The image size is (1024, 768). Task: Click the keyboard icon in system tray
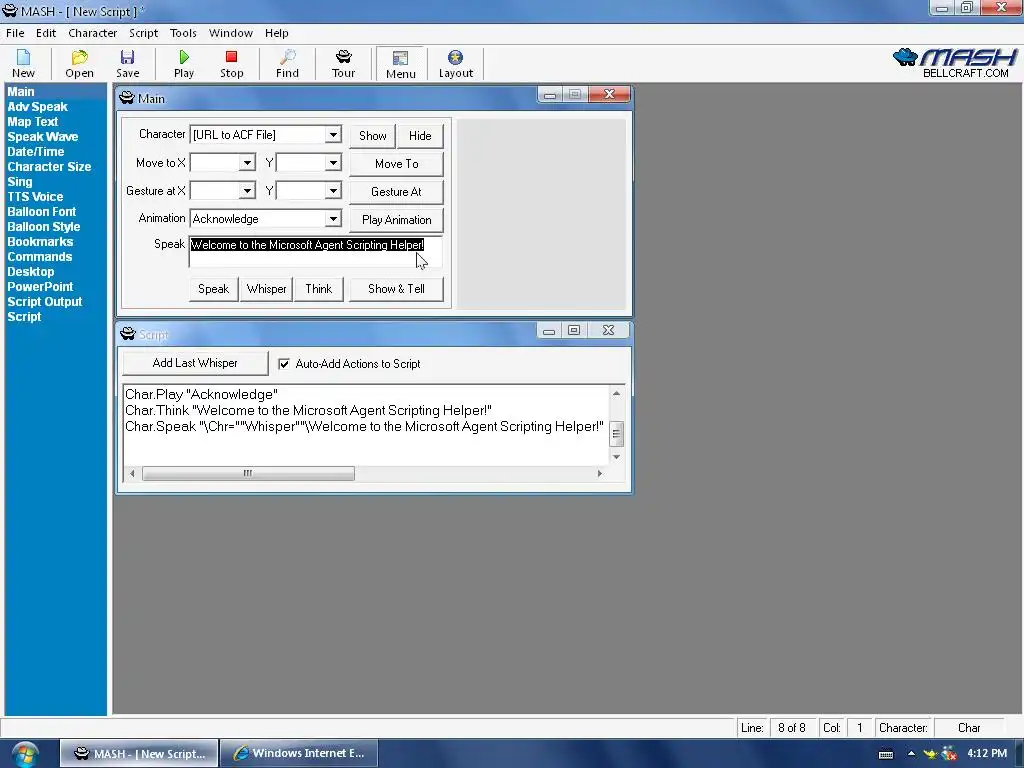[x=886, y=754]
